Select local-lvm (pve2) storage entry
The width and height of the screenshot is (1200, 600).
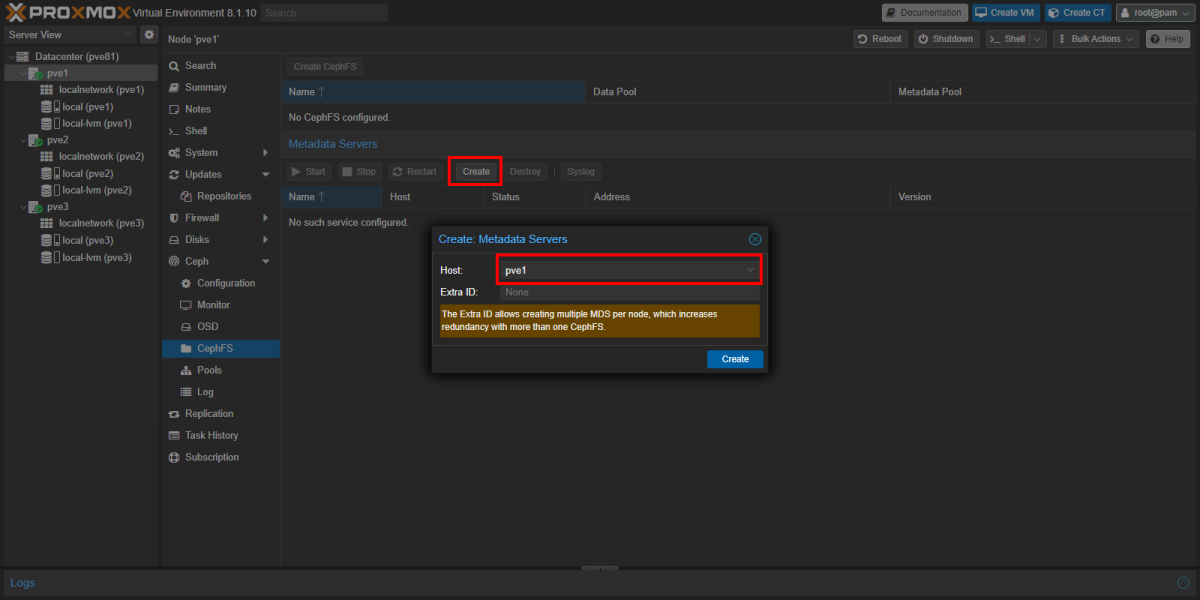[97, 190]
